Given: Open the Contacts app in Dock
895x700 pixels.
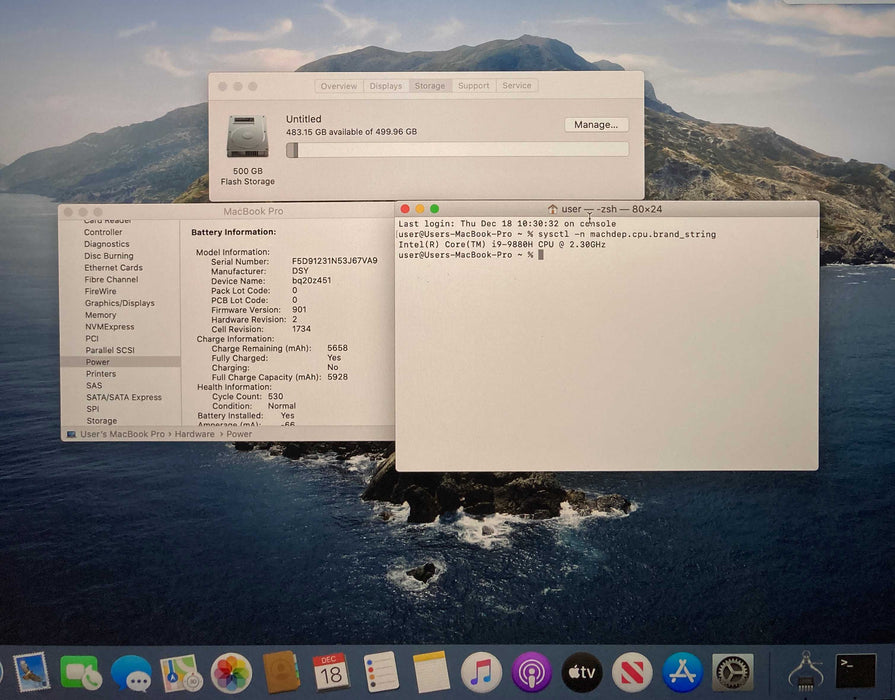Looking at the screenshot, I should pos(281,672).
